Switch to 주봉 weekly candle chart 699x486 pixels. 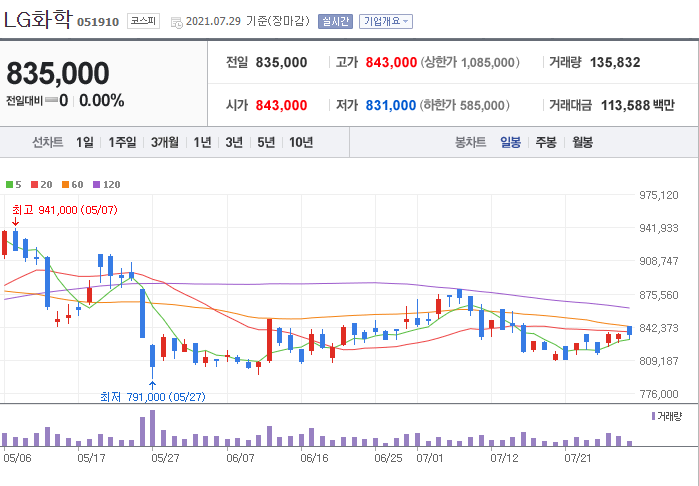(546, 142)
